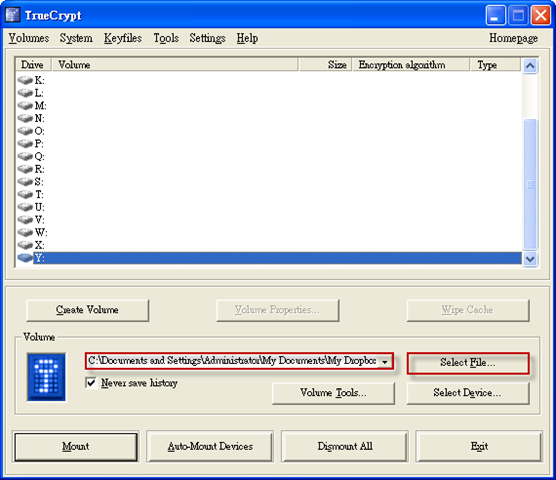Click the drive list scrollbar thumb
Image resolution: width=556 pixels, height=480 pixels.
[530, 184]
